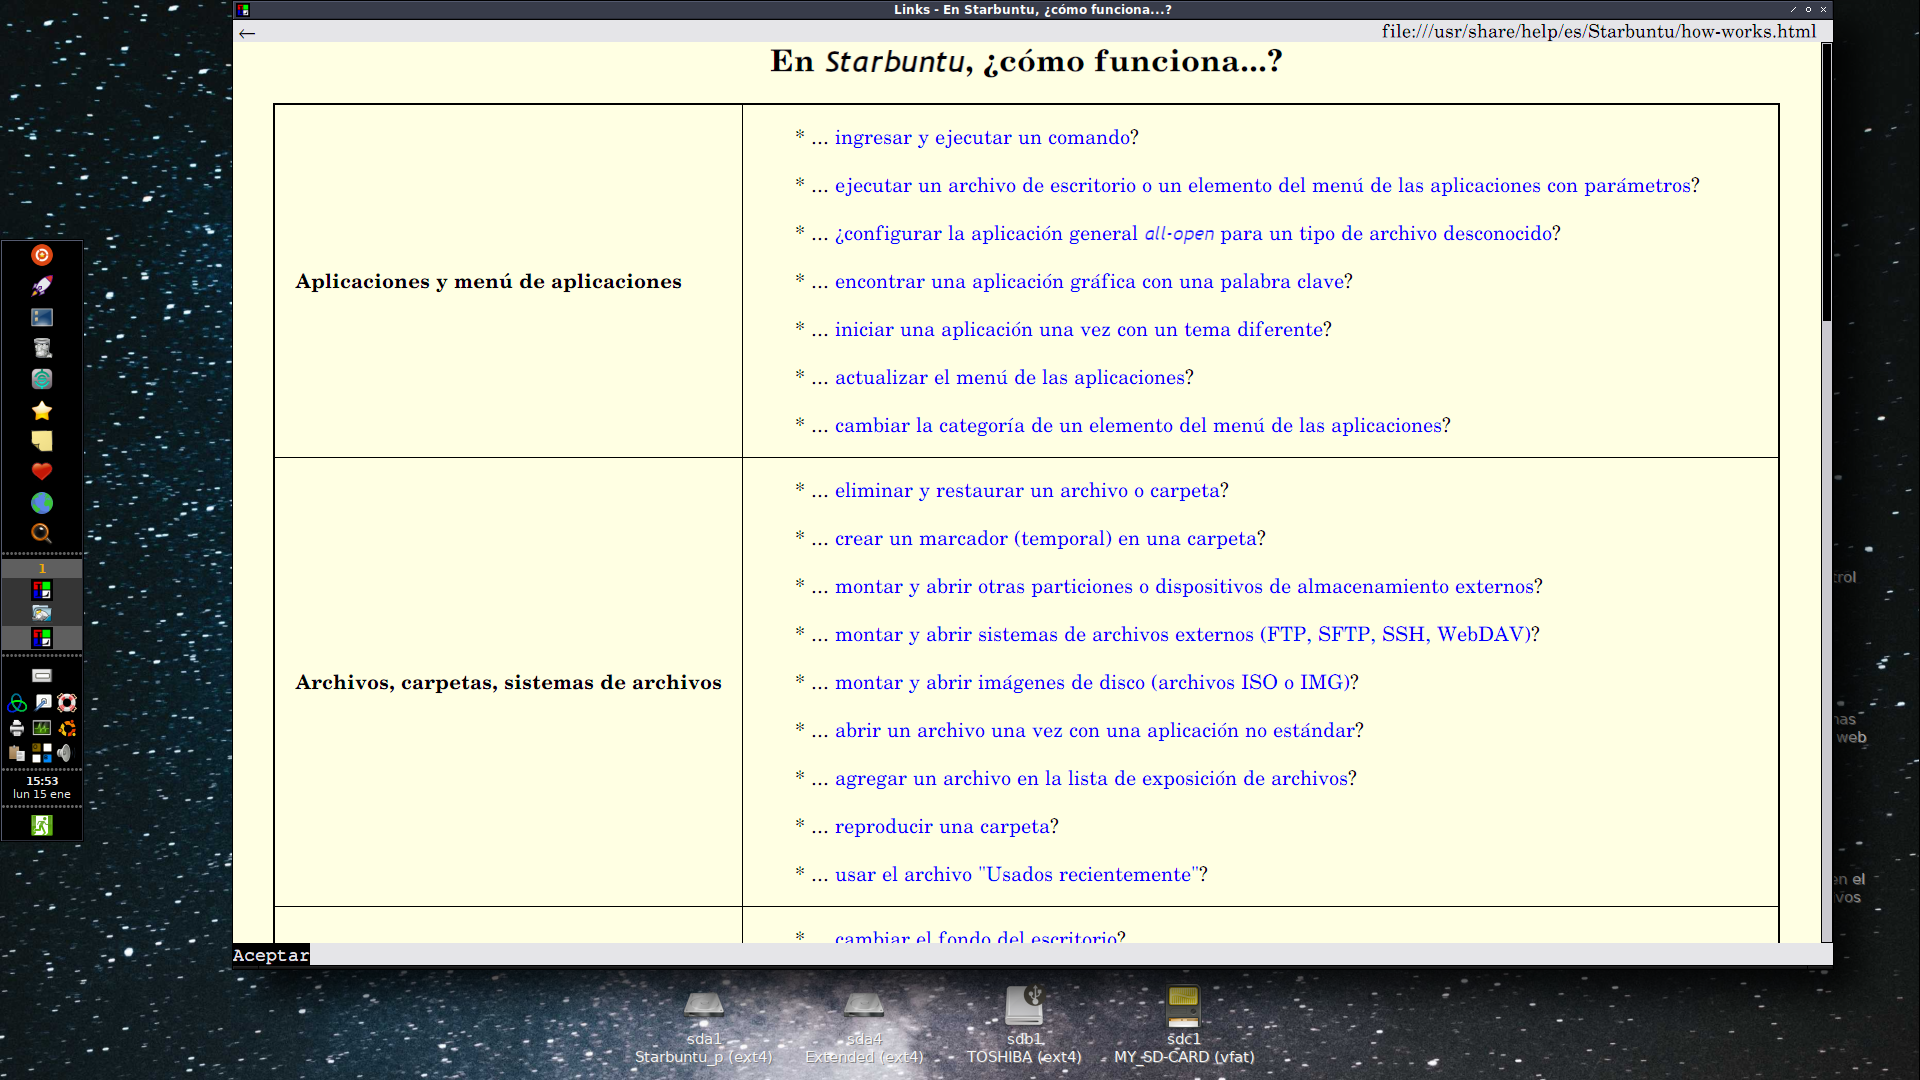Open the sdc1 MY_SD-CARD drive icon
Image resolution: width=1920 pixels, height=1080 pixels.
click(x=1184, y=1026)
